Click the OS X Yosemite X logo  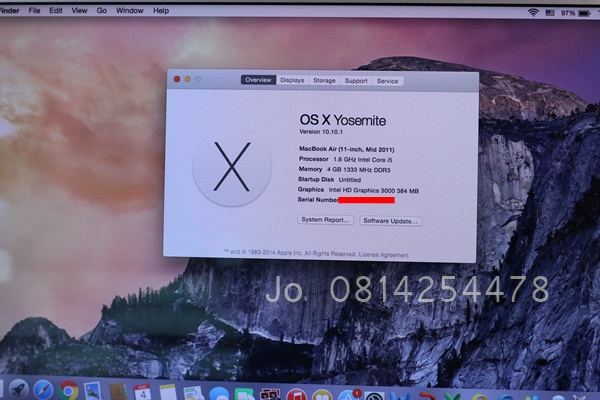click(x=232, y=167)
